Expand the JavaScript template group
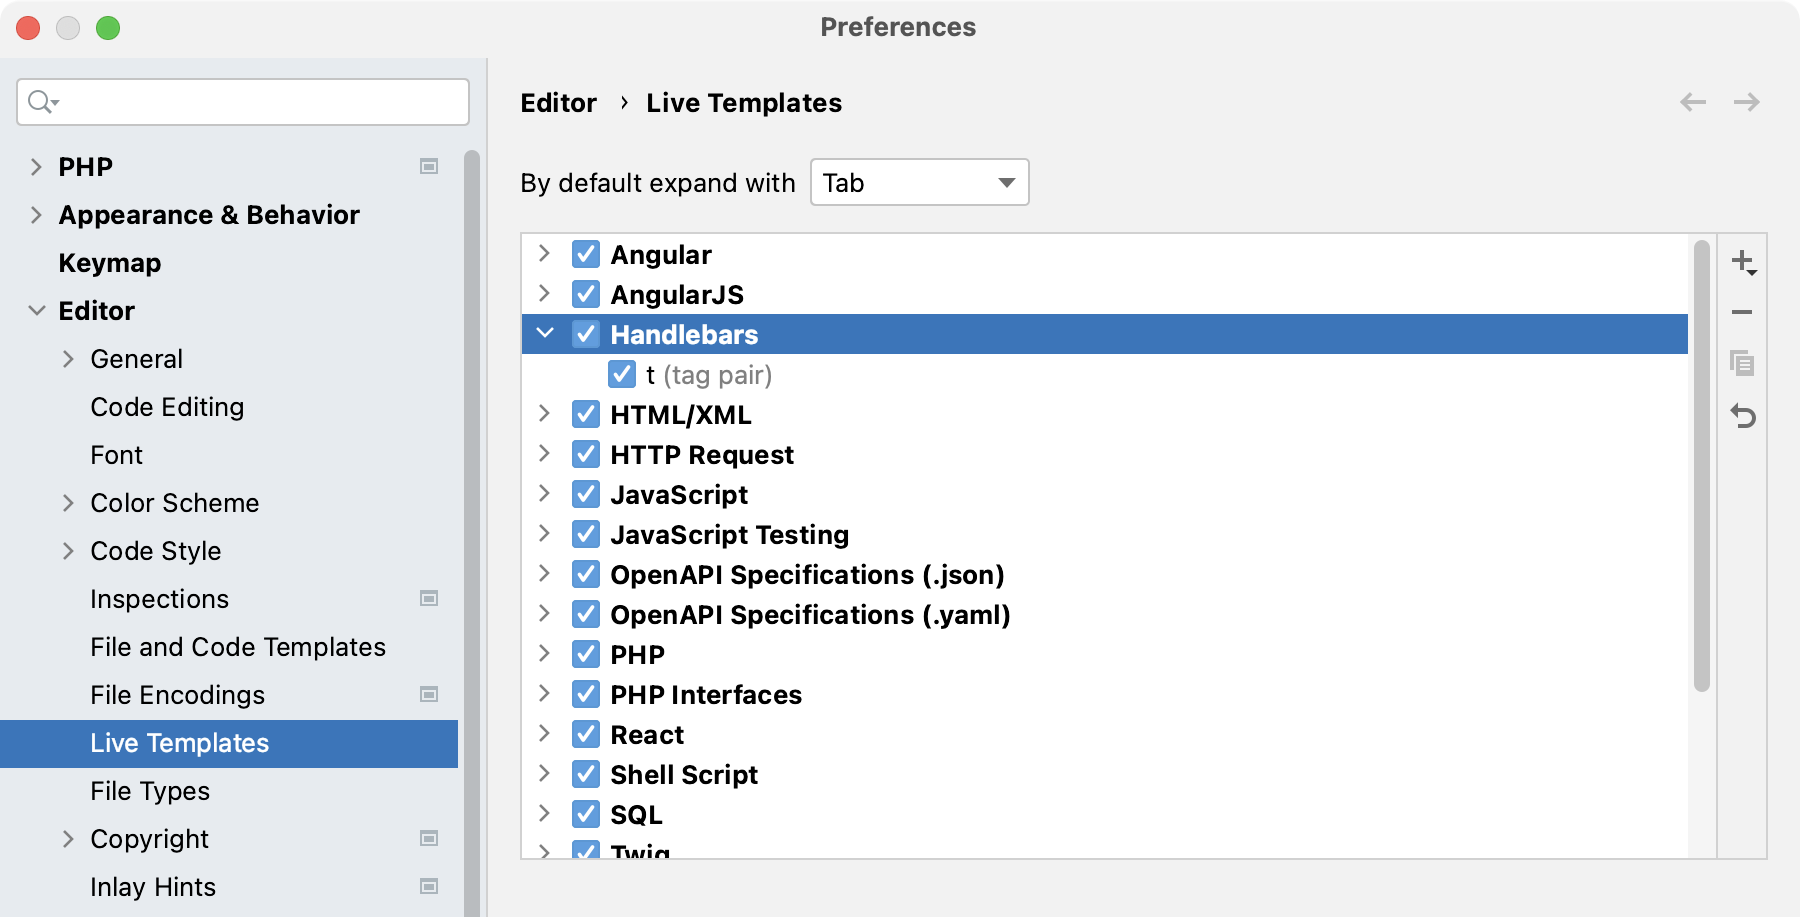 544,494
